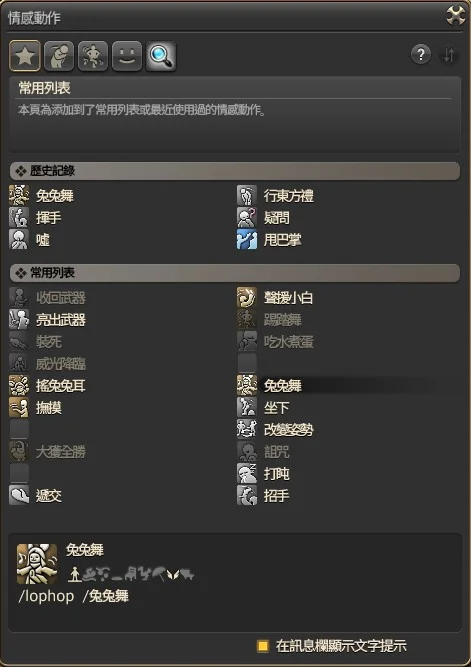Open the thinking figure general emotes tab

pyautogui.click(x=59, y=56)
